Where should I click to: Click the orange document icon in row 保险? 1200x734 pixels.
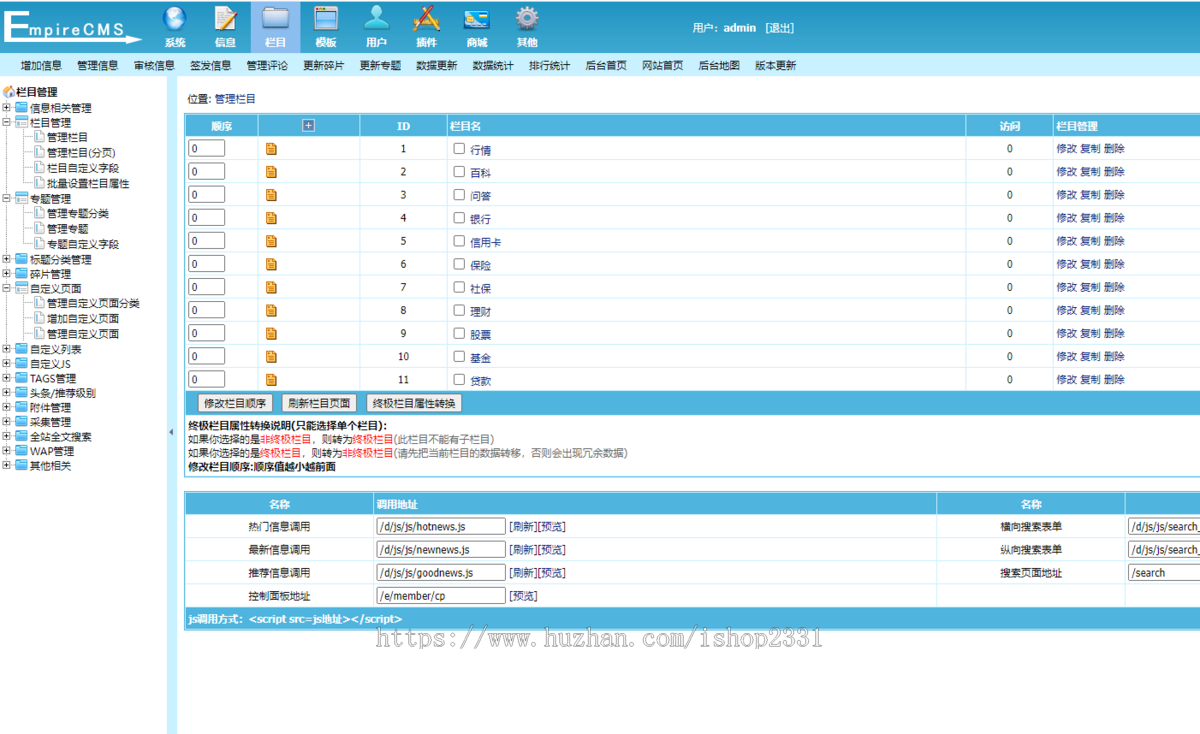[271, 265]
